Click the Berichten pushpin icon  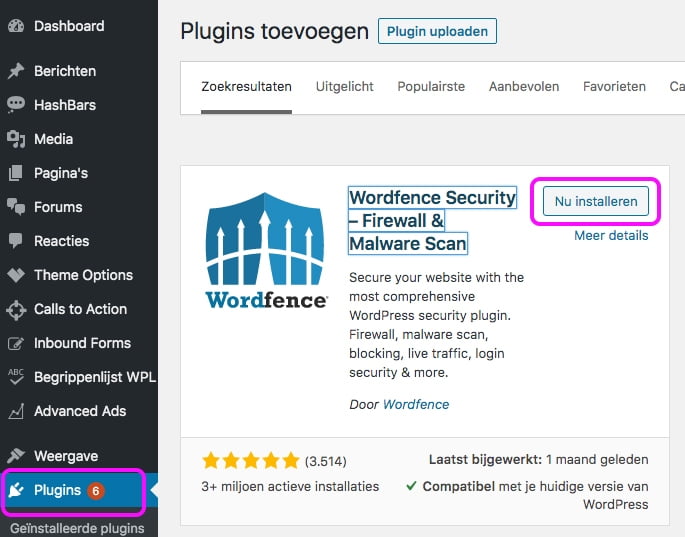pos(16,71)
